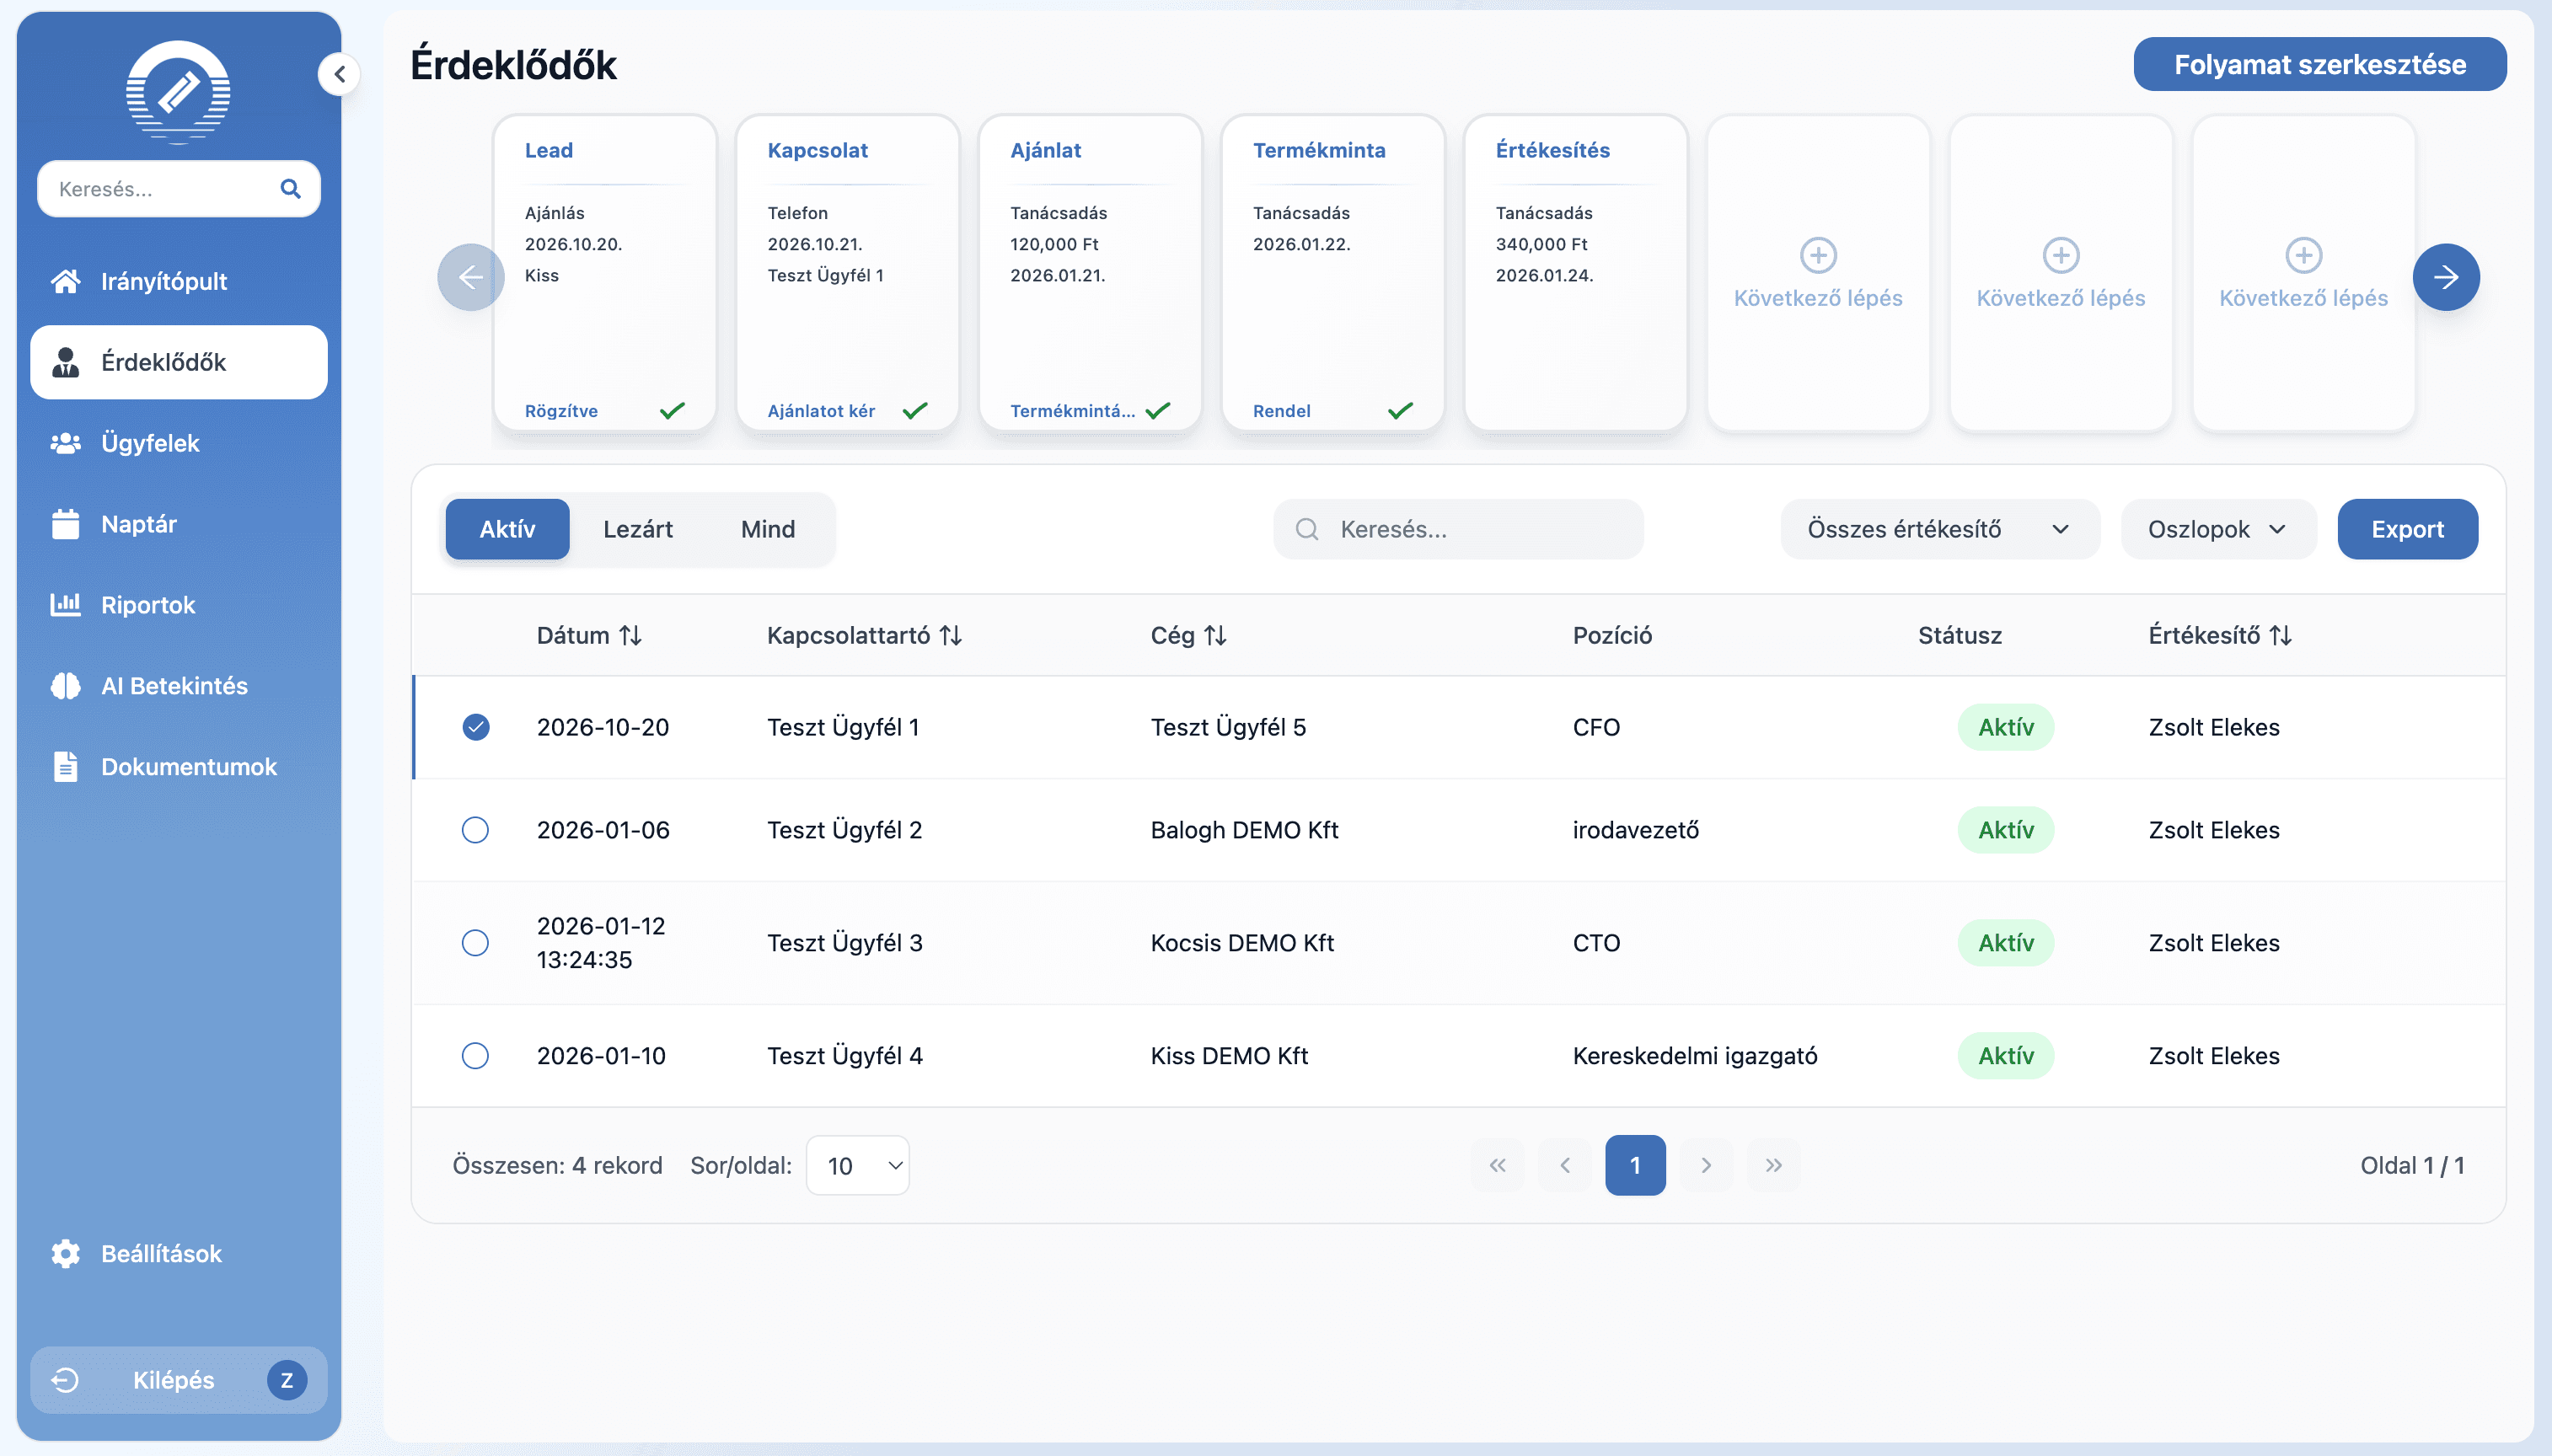Click the Folyamat szerkesztése button
The image size is (2552, 1456).
(2319, 65)
